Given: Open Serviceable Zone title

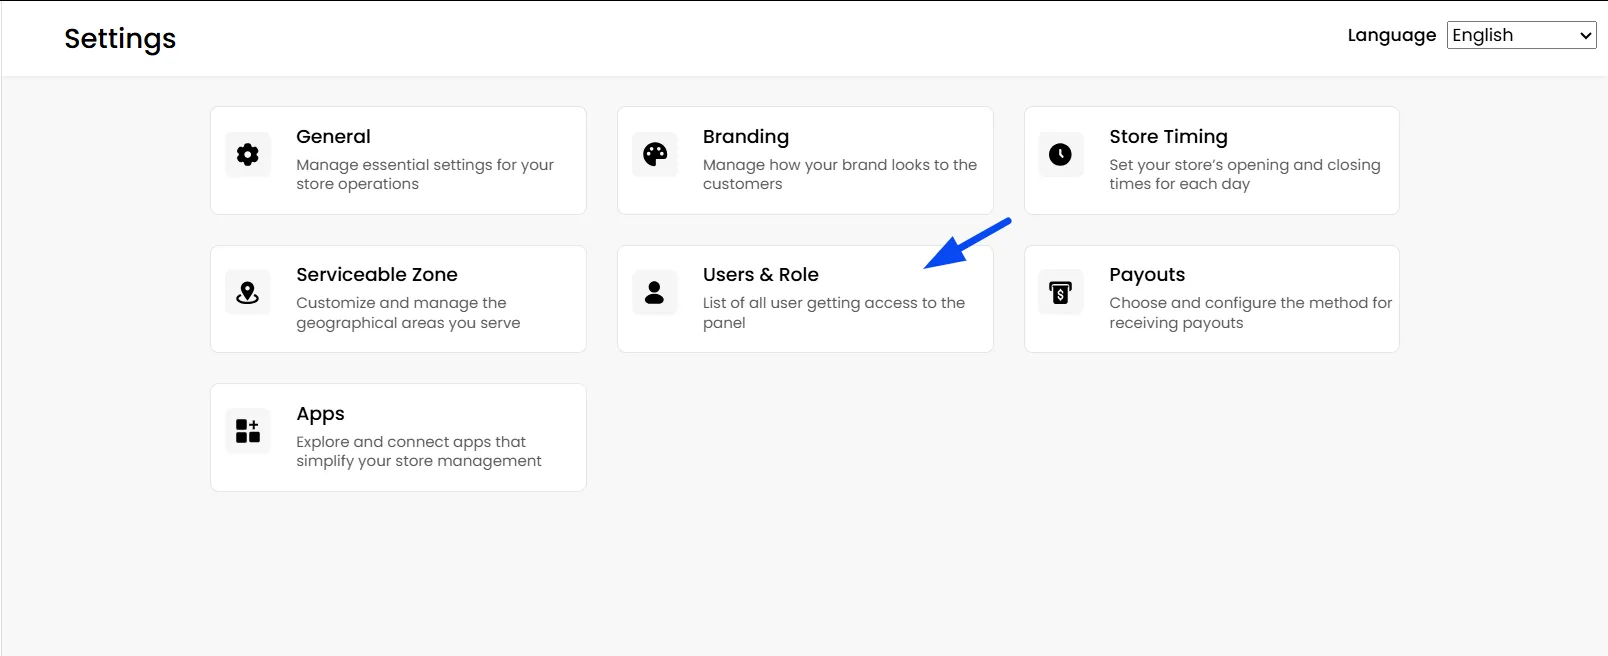Looking at the screenshot, I should click(377, 275).
